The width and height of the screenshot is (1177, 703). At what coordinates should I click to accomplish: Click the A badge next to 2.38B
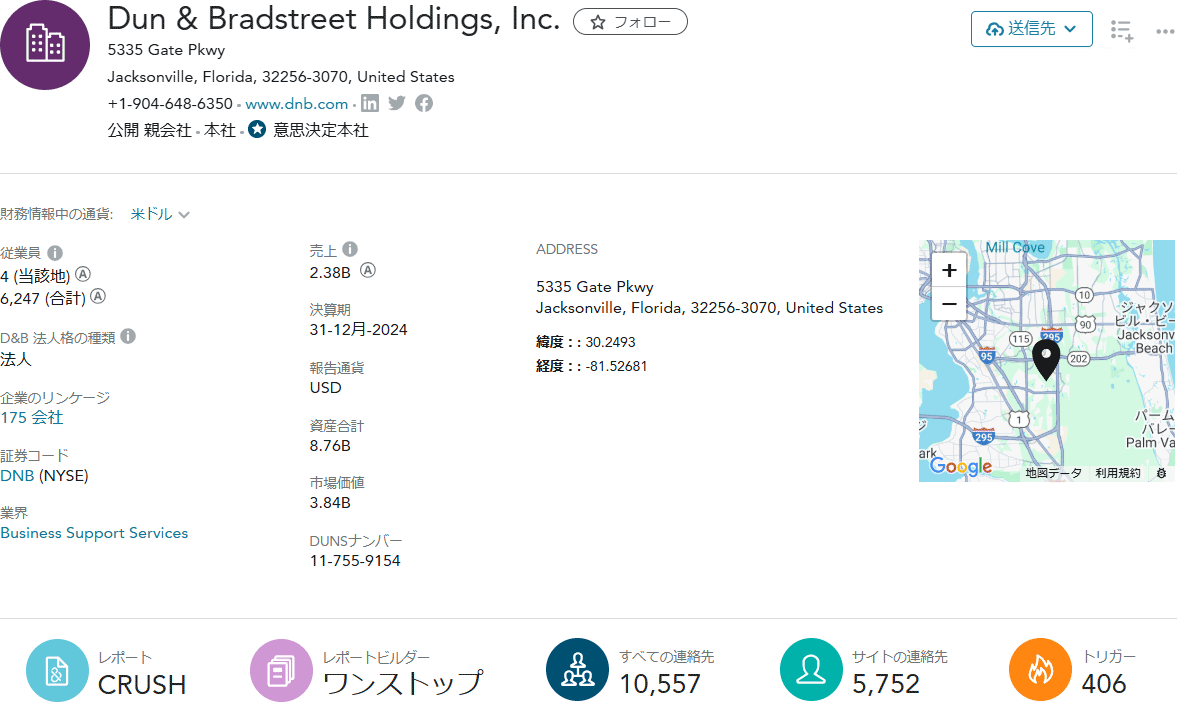[368, 270]
